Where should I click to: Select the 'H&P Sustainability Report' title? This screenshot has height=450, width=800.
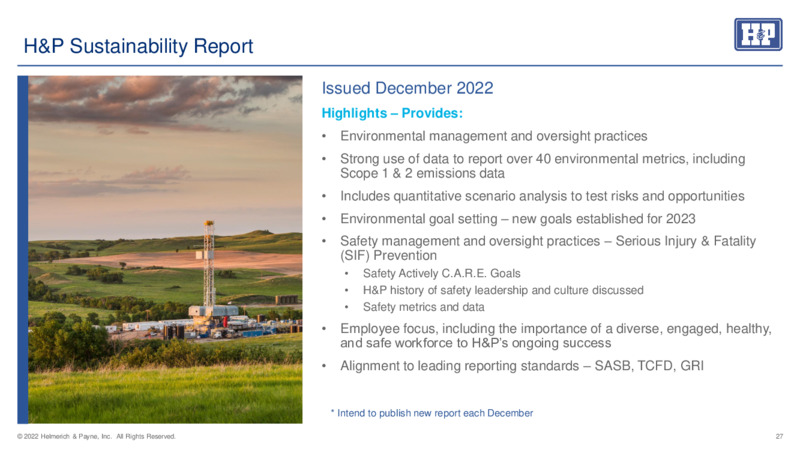pyautogui.click(x=138, y=46)
